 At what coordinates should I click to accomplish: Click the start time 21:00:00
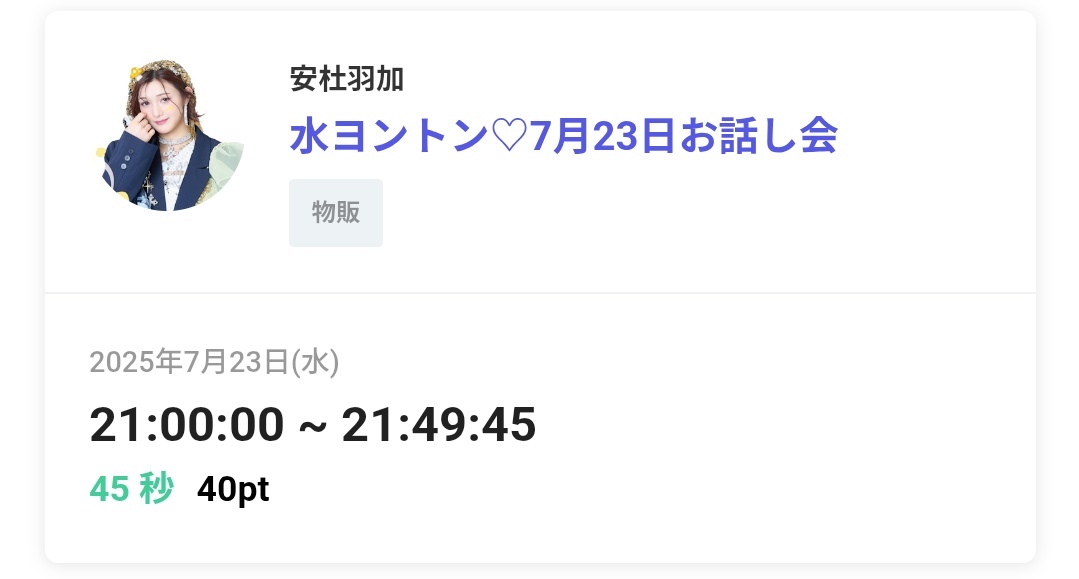point(186,424)
